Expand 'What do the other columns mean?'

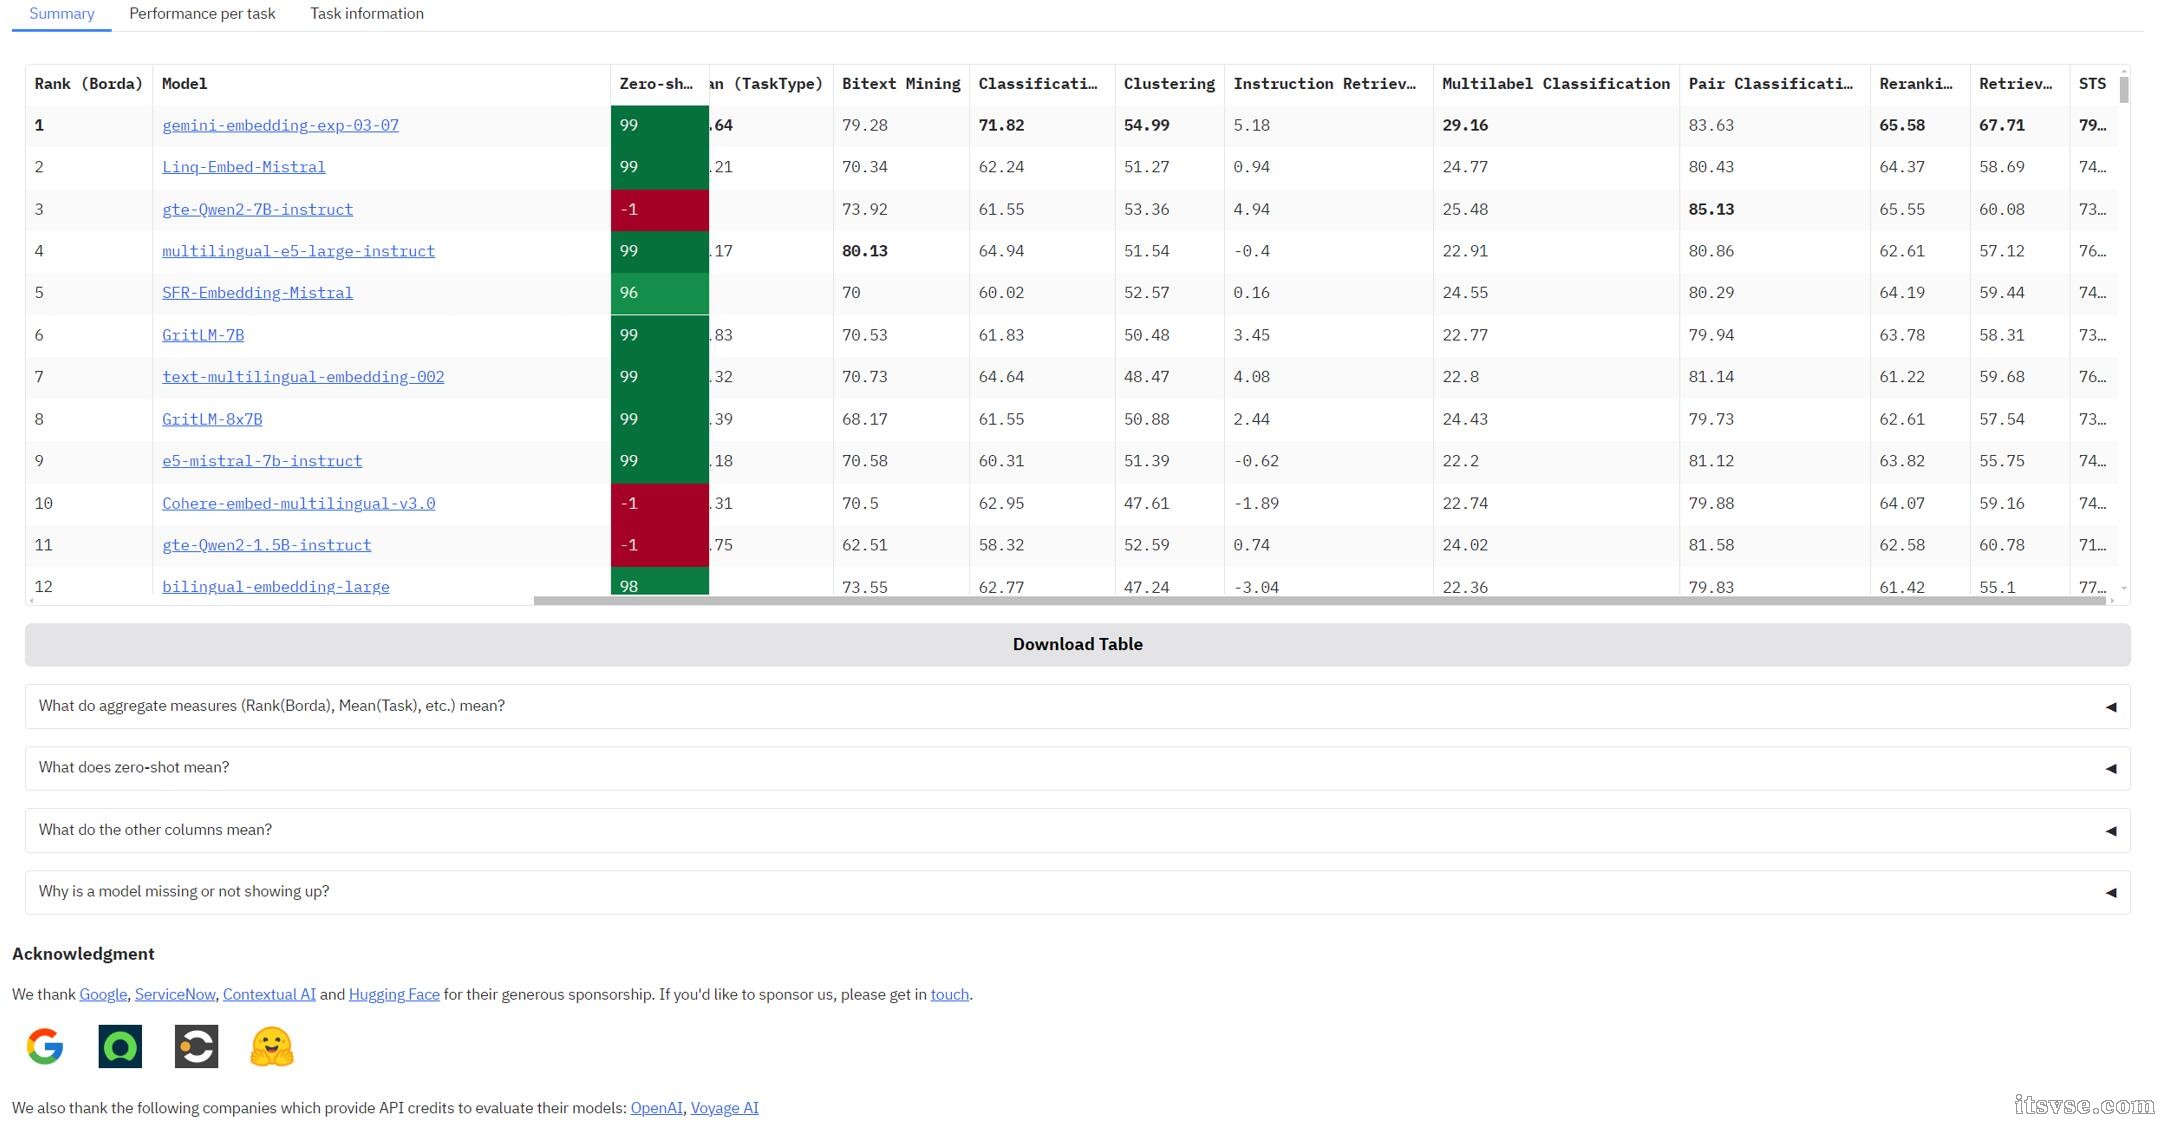pyautogui.click(x=1078, y=830)
